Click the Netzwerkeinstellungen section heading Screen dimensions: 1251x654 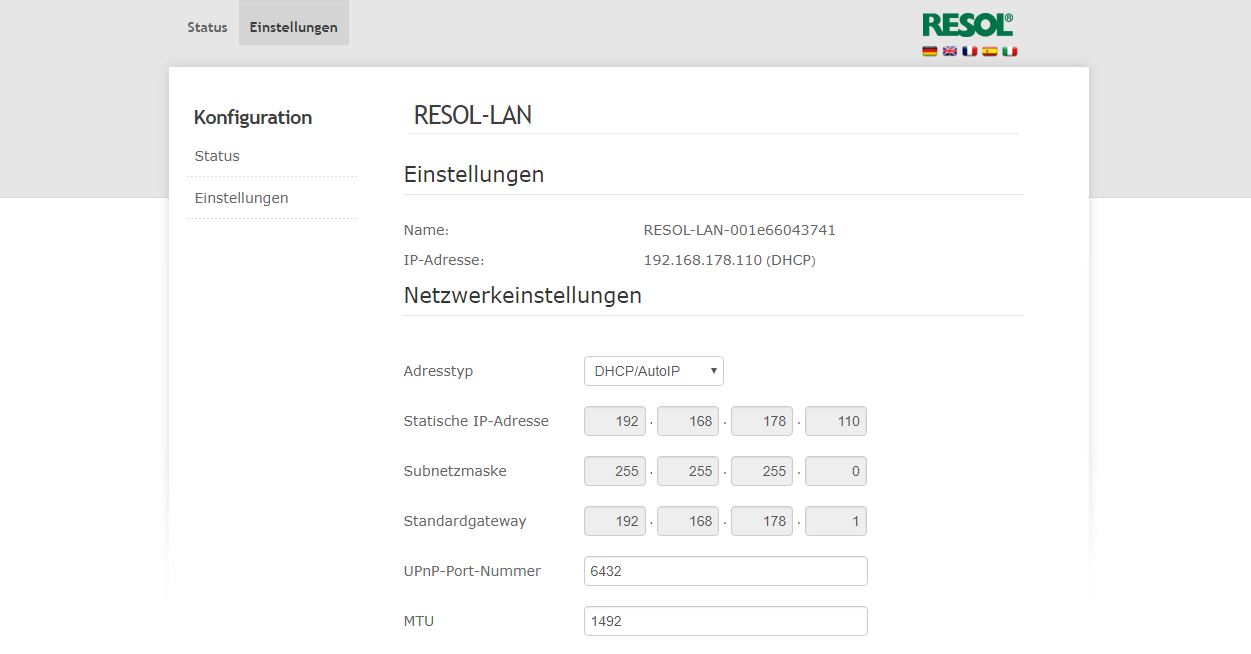coord(523,296)
